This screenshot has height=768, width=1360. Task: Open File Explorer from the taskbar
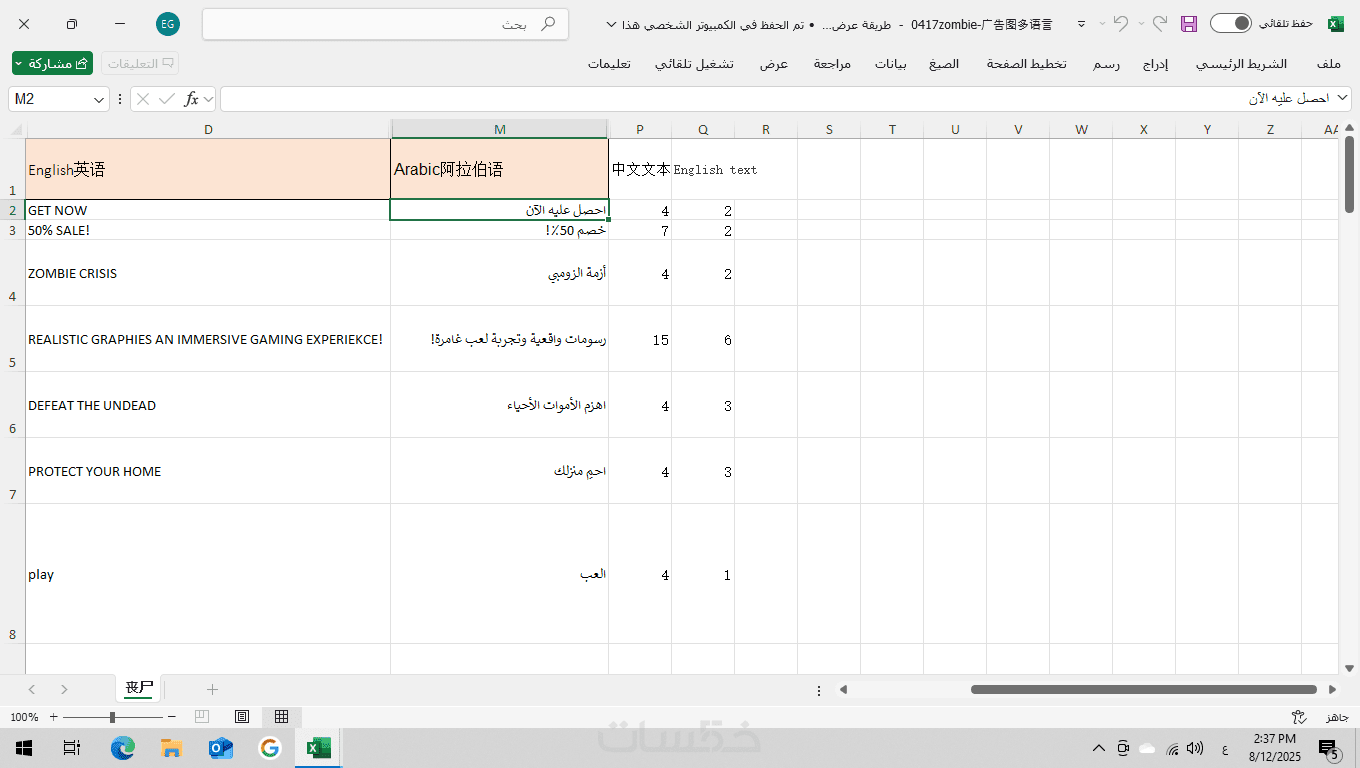[x=171, y=748]
